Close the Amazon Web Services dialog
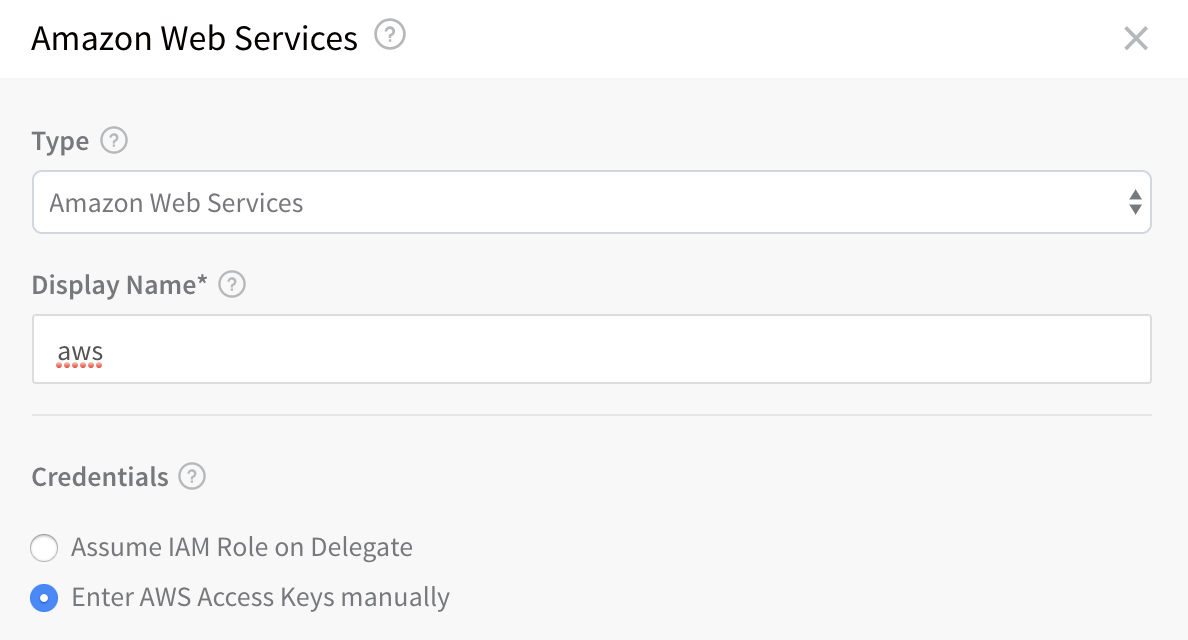The image size is (1188, 640). (x=1136, y=38)
